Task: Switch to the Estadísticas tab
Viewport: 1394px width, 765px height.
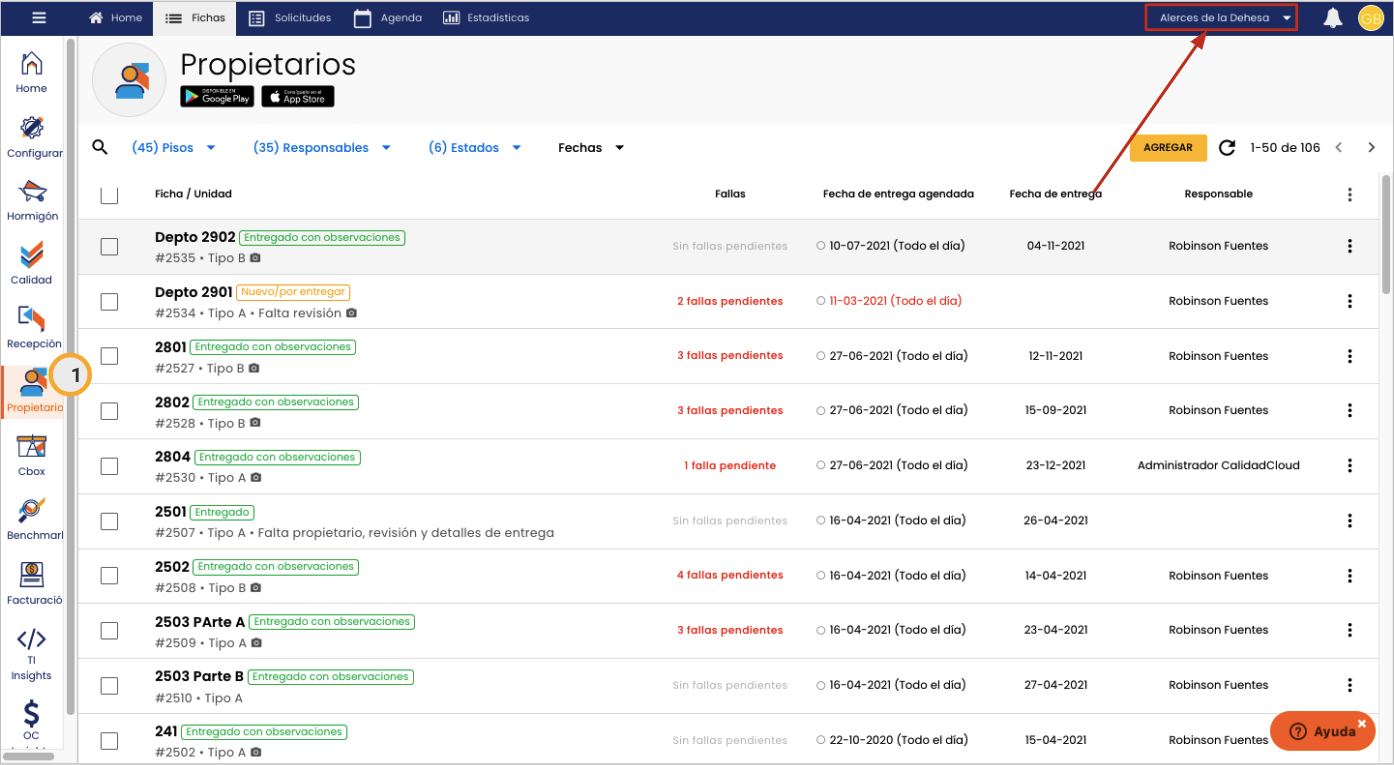Action: (486, 18)
